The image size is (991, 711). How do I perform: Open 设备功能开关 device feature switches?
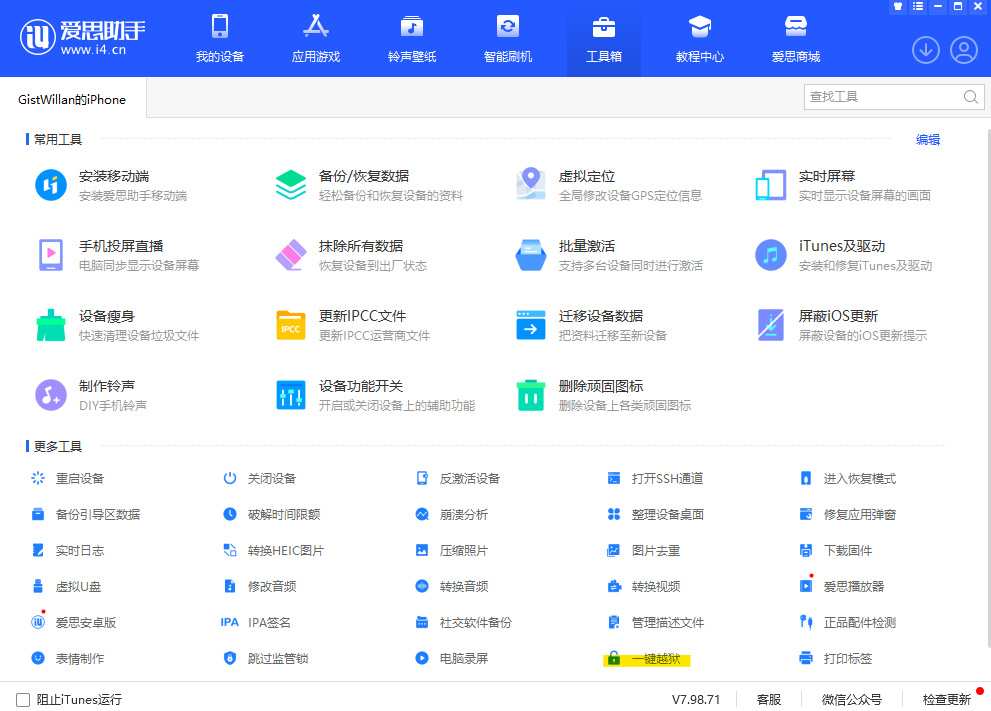click(291, 395)
